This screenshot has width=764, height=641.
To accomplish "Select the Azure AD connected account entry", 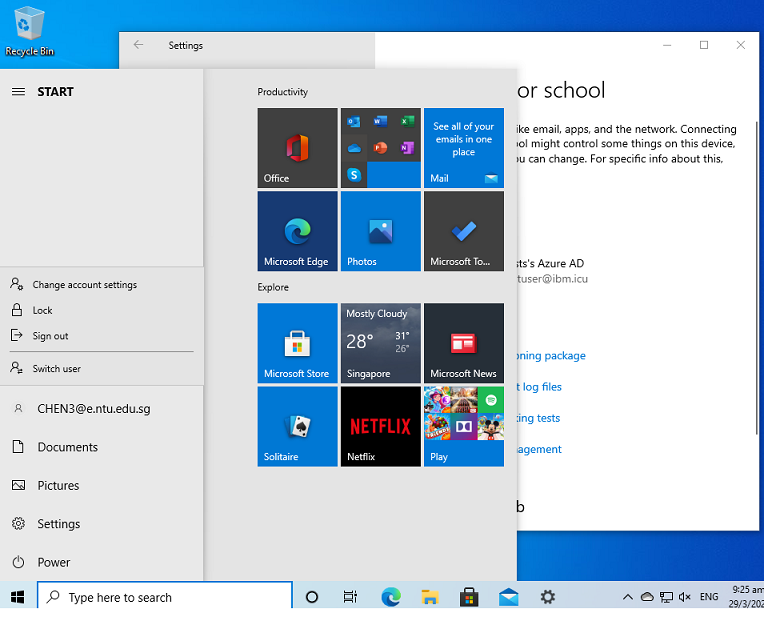I will click(x=552, y=271).
